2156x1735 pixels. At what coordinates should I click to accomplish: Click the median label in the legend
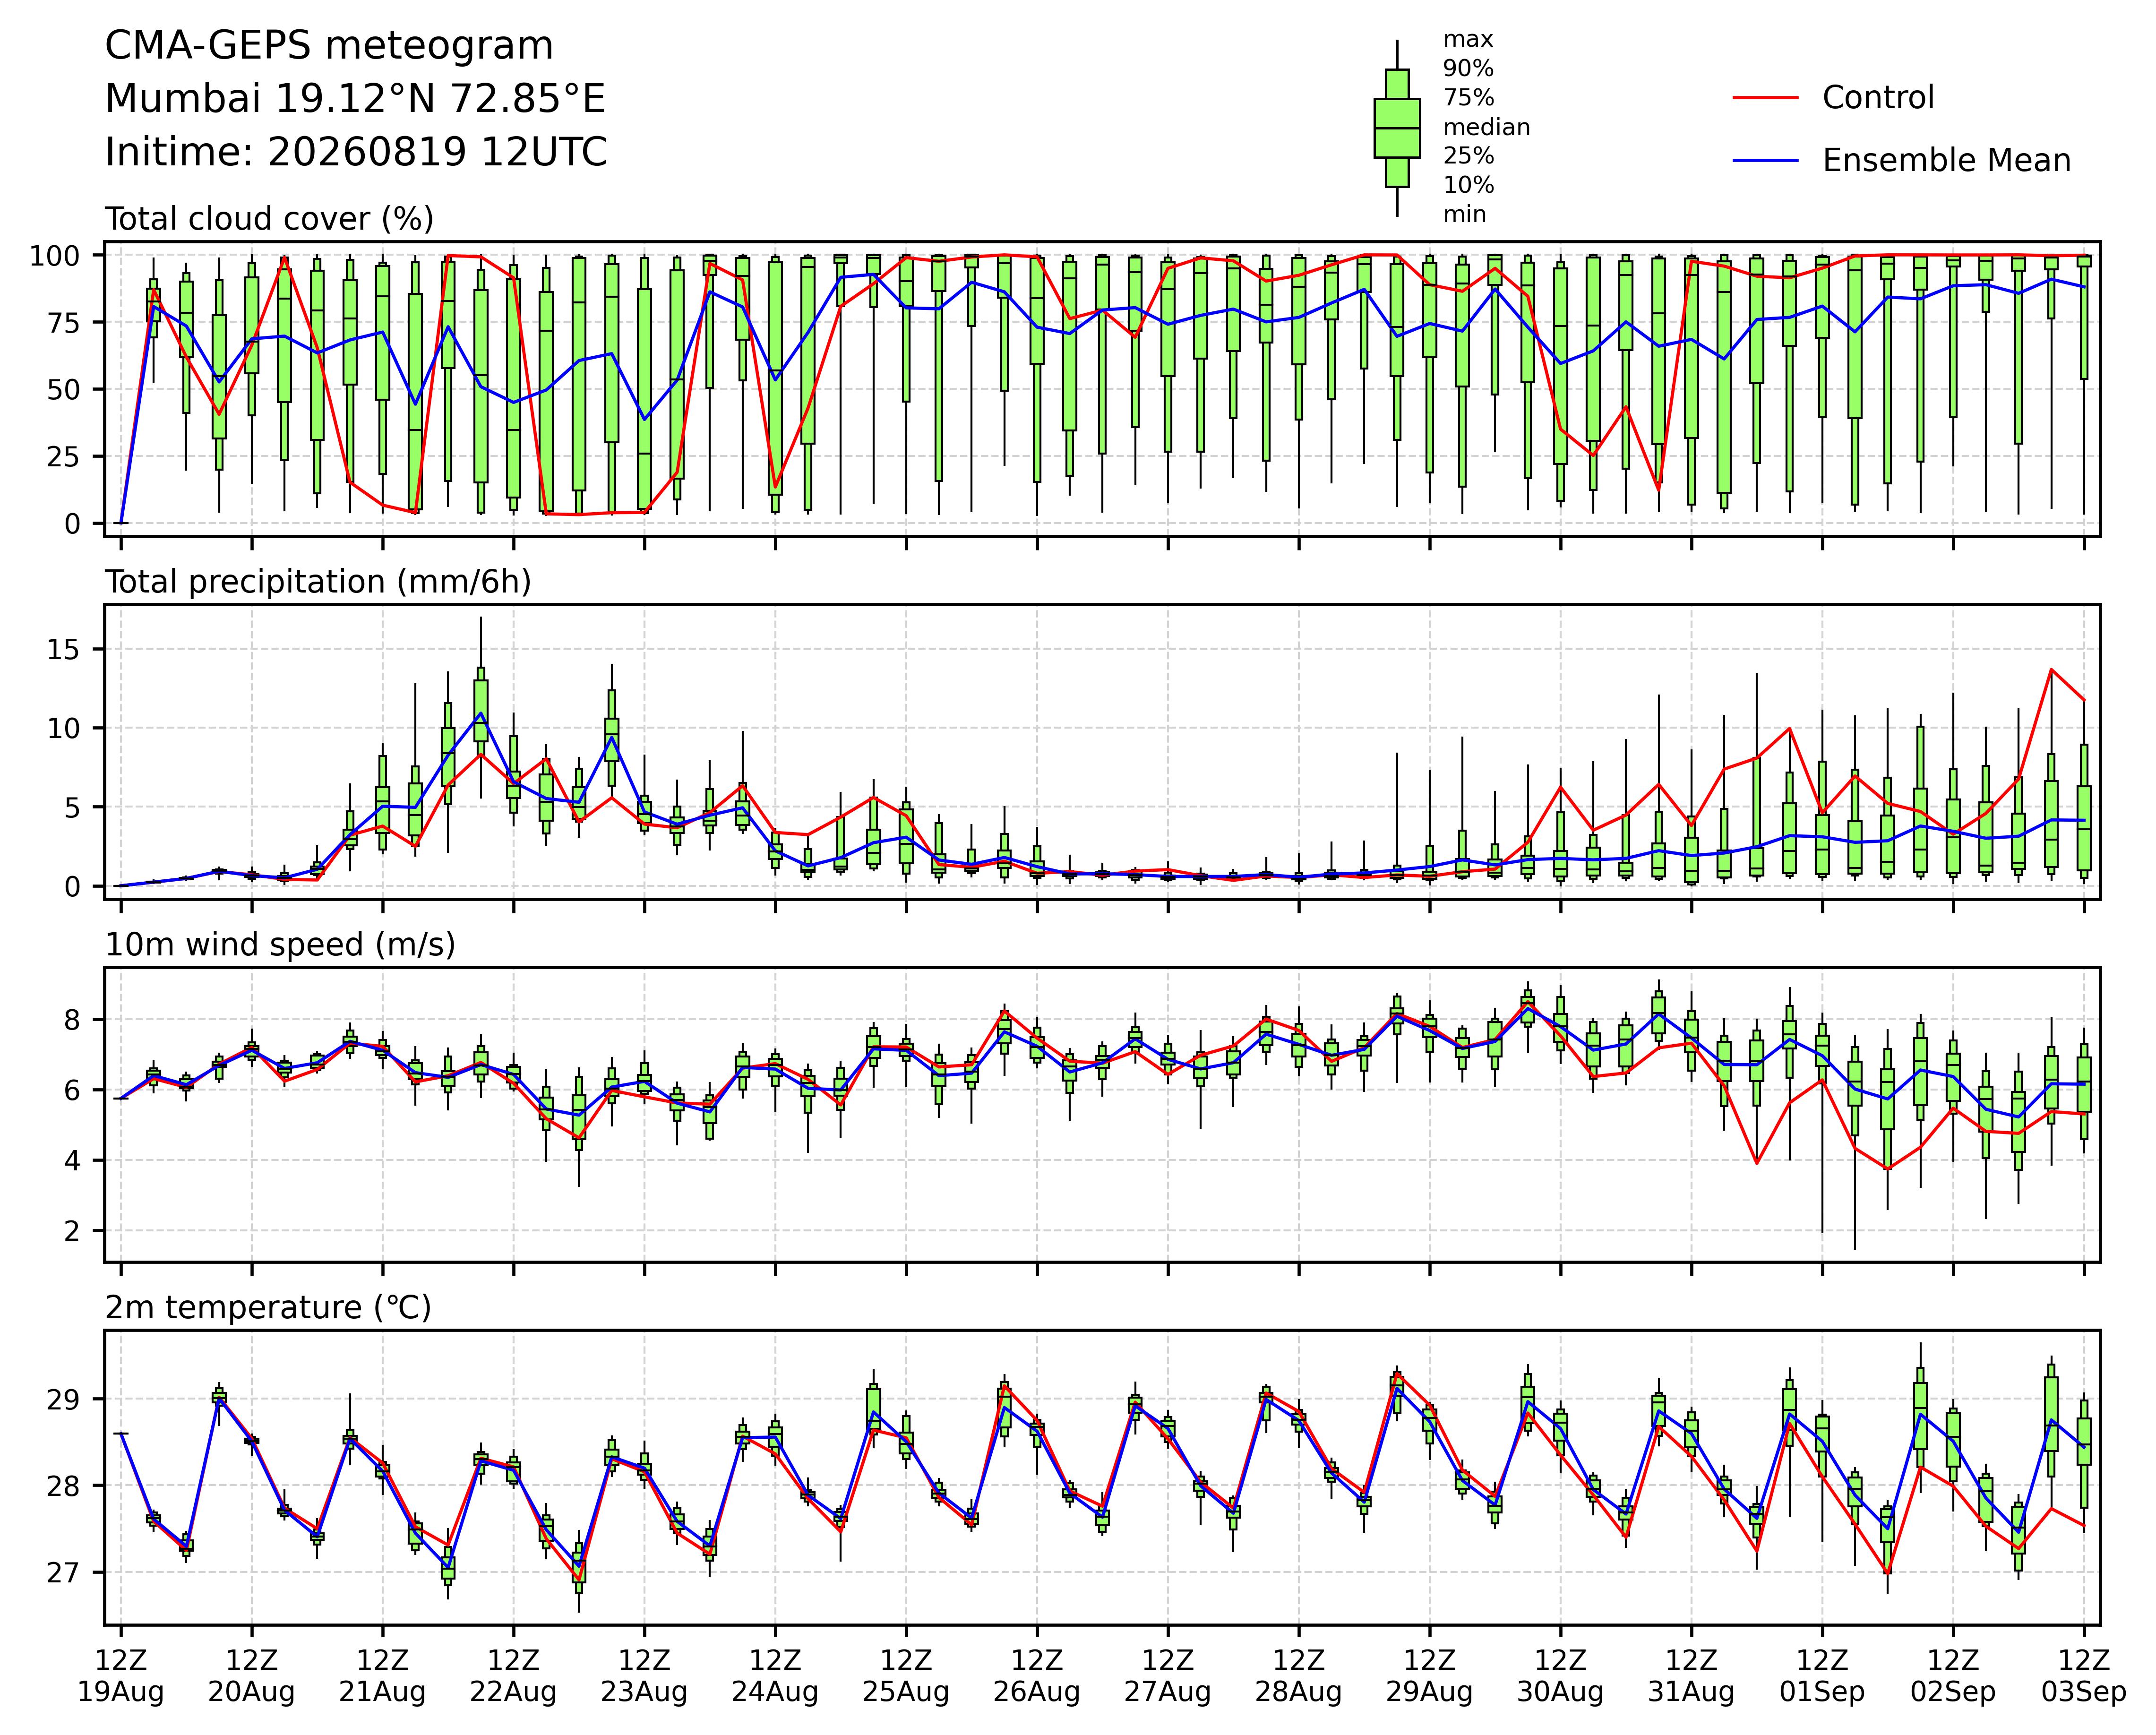click(x=1486, y=128)
